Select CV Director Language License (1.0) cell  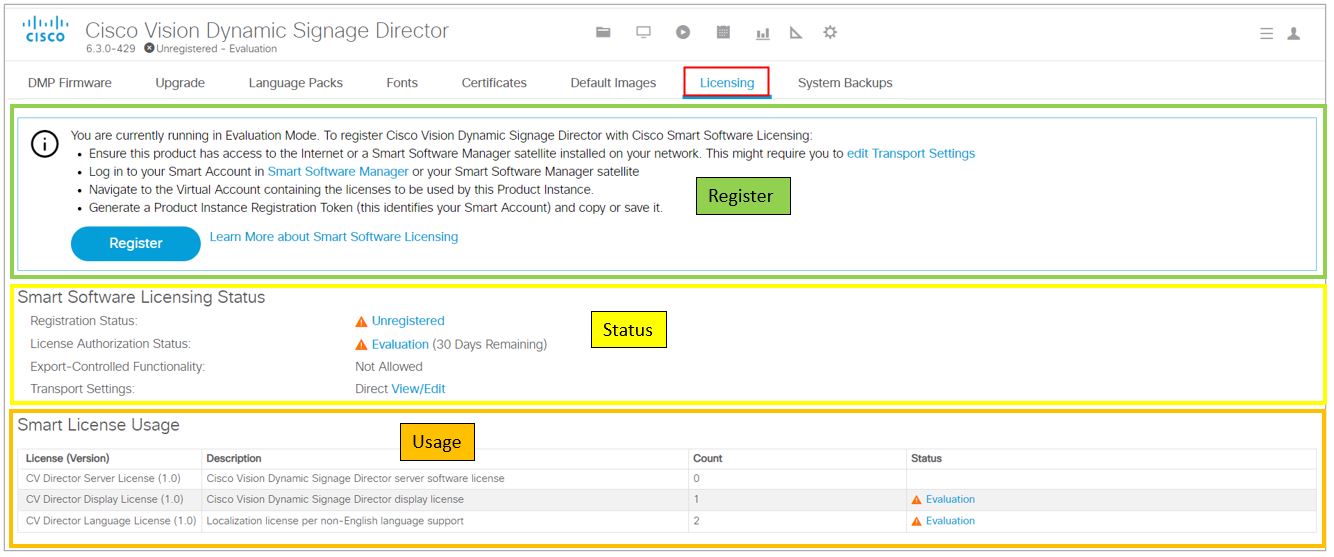coord(111,521)
